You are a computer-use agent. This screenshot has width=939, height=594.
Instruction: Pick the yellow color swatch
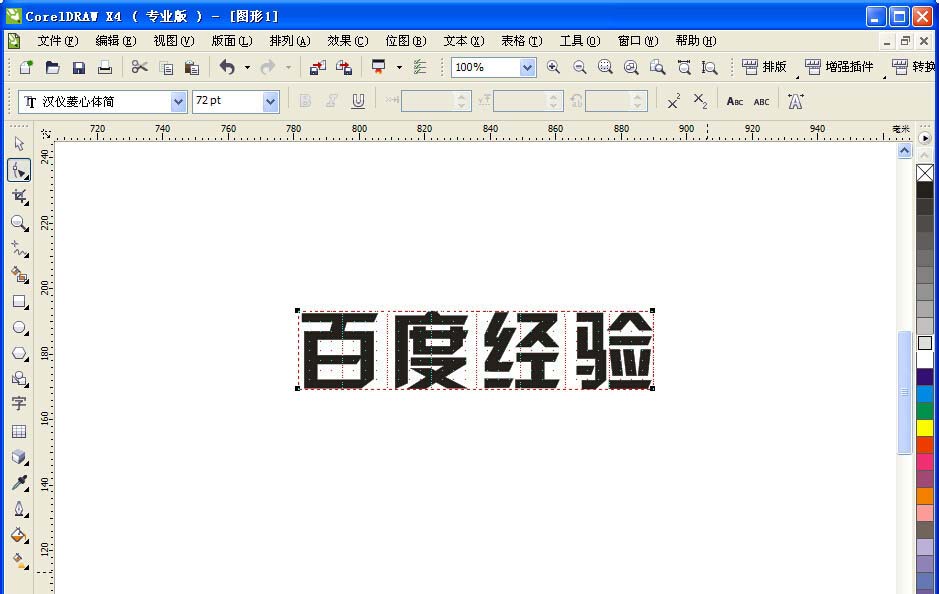coord(925,428)
